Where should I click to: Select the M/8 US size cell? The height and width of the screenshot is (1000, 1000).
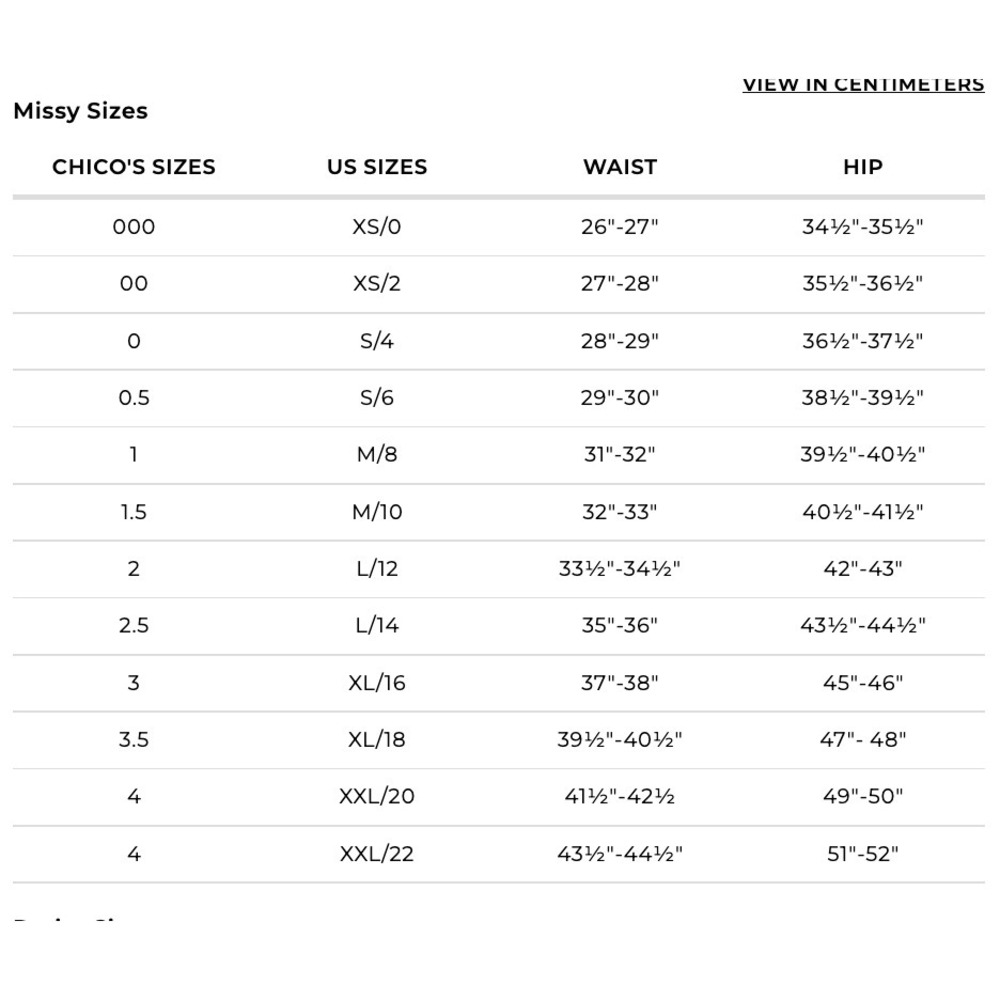(377, 454)
